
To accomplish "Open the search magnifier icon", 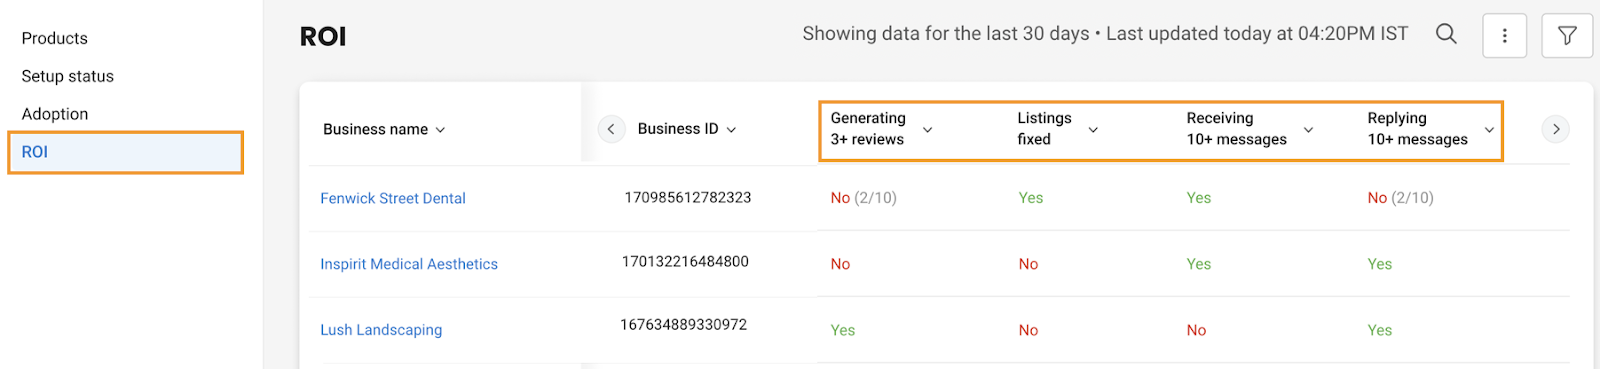I will click(1446, 34).
